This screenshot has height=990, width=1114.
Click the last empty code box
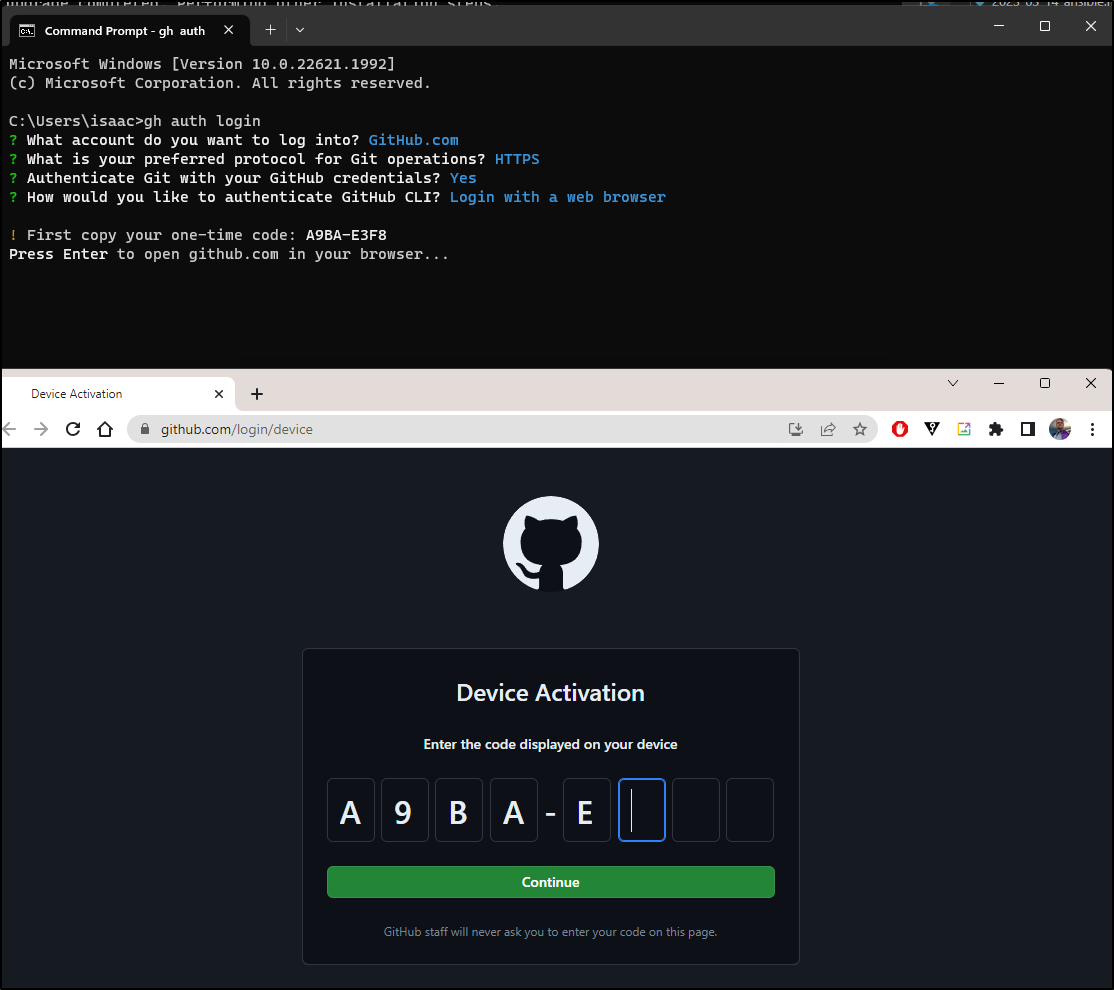(x=750, y=810)
